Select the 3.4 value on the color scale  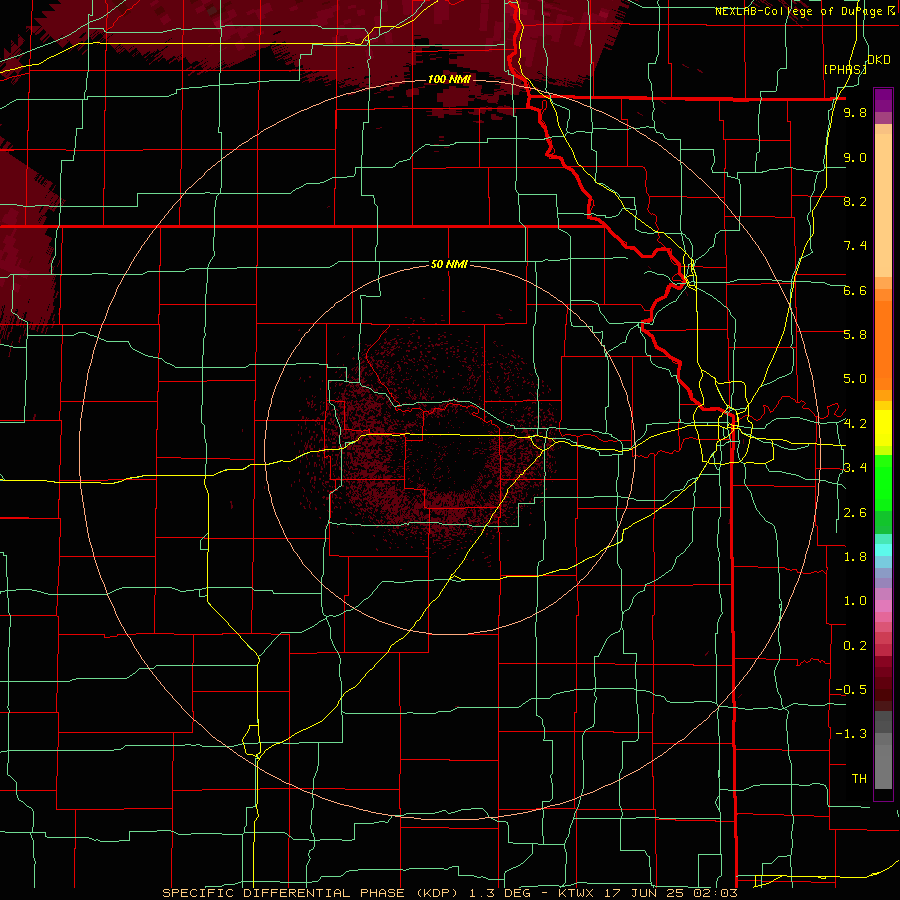855,468
